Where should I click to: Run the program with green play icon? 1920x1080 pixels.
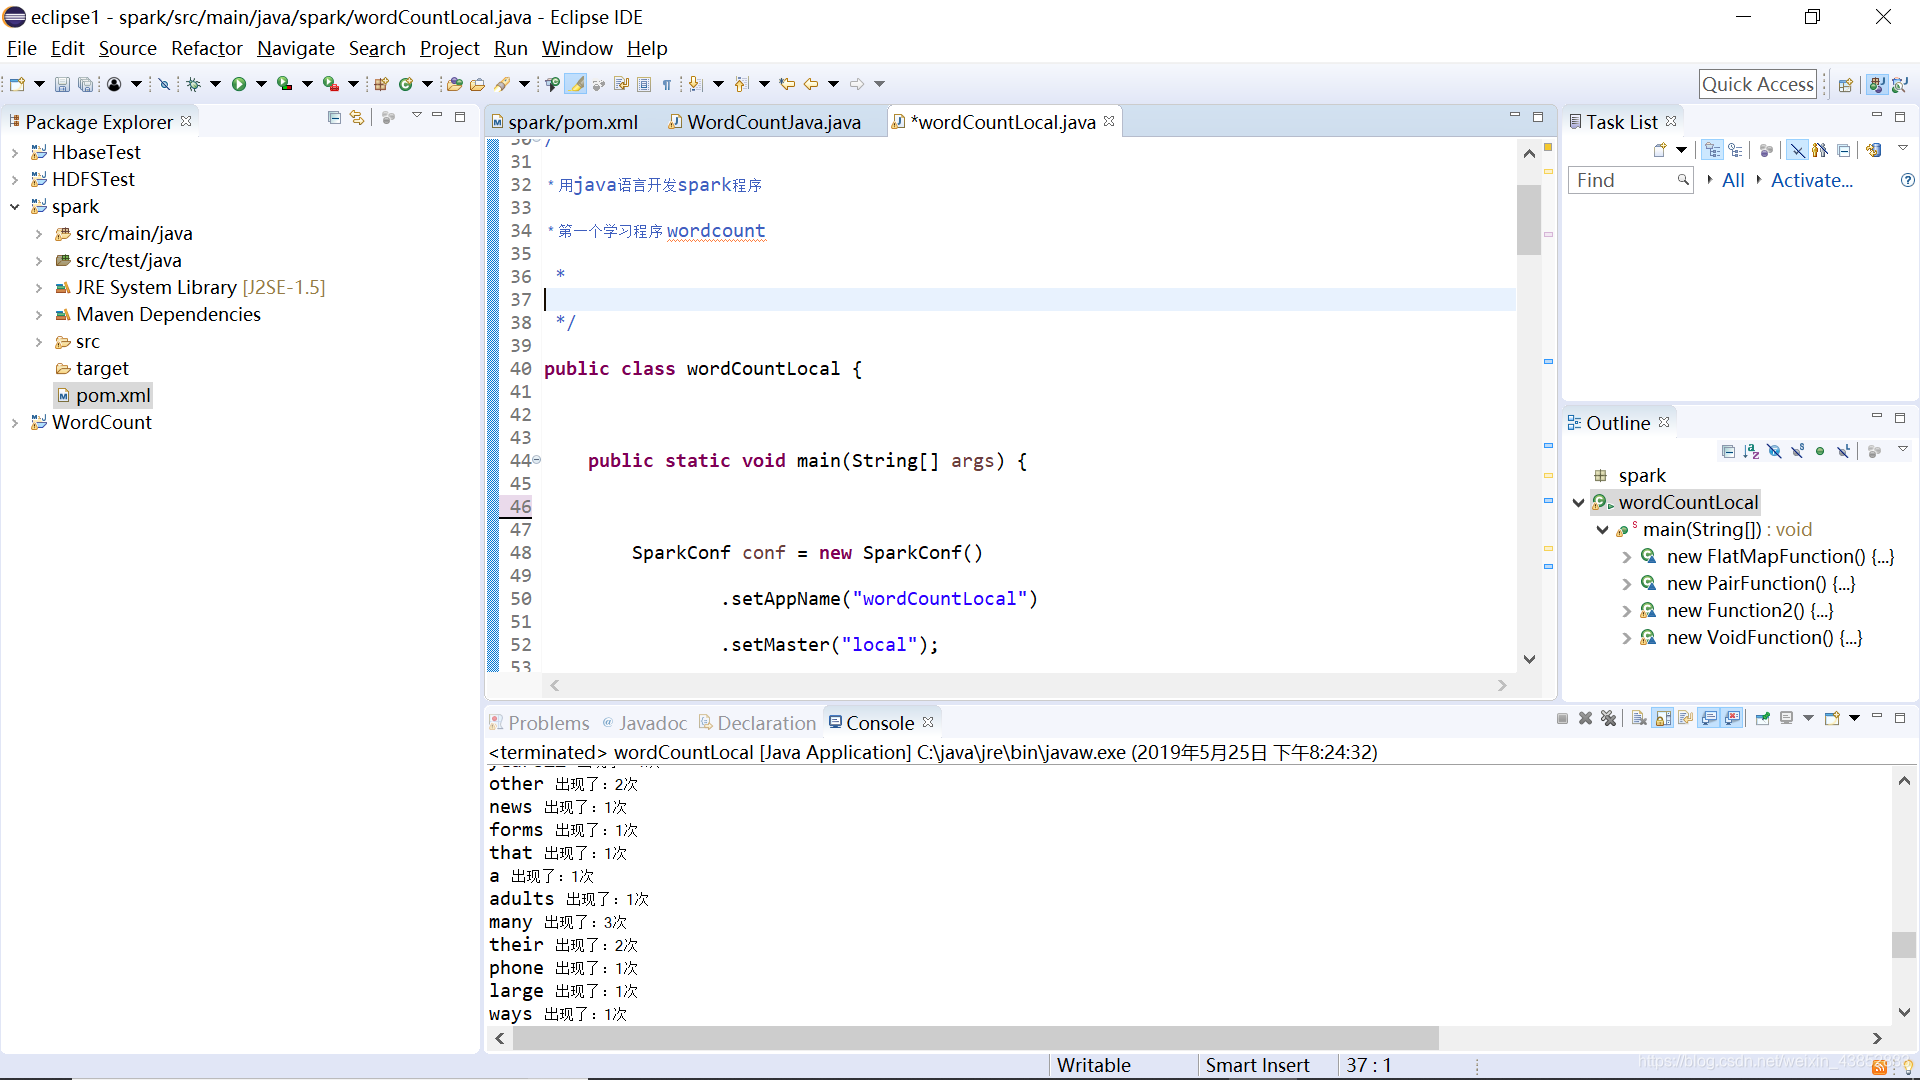[x=239, y=85]
